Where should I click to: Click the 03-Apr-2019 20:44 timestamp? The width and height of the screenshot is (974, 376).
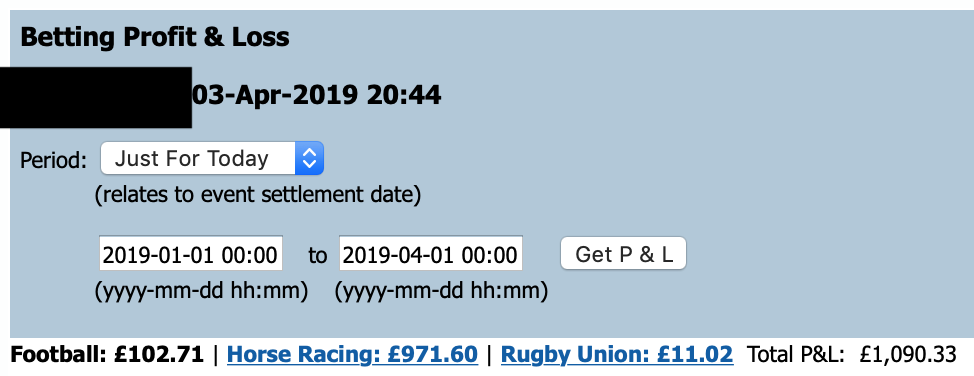pyautogui.click(x=316, y=96)
